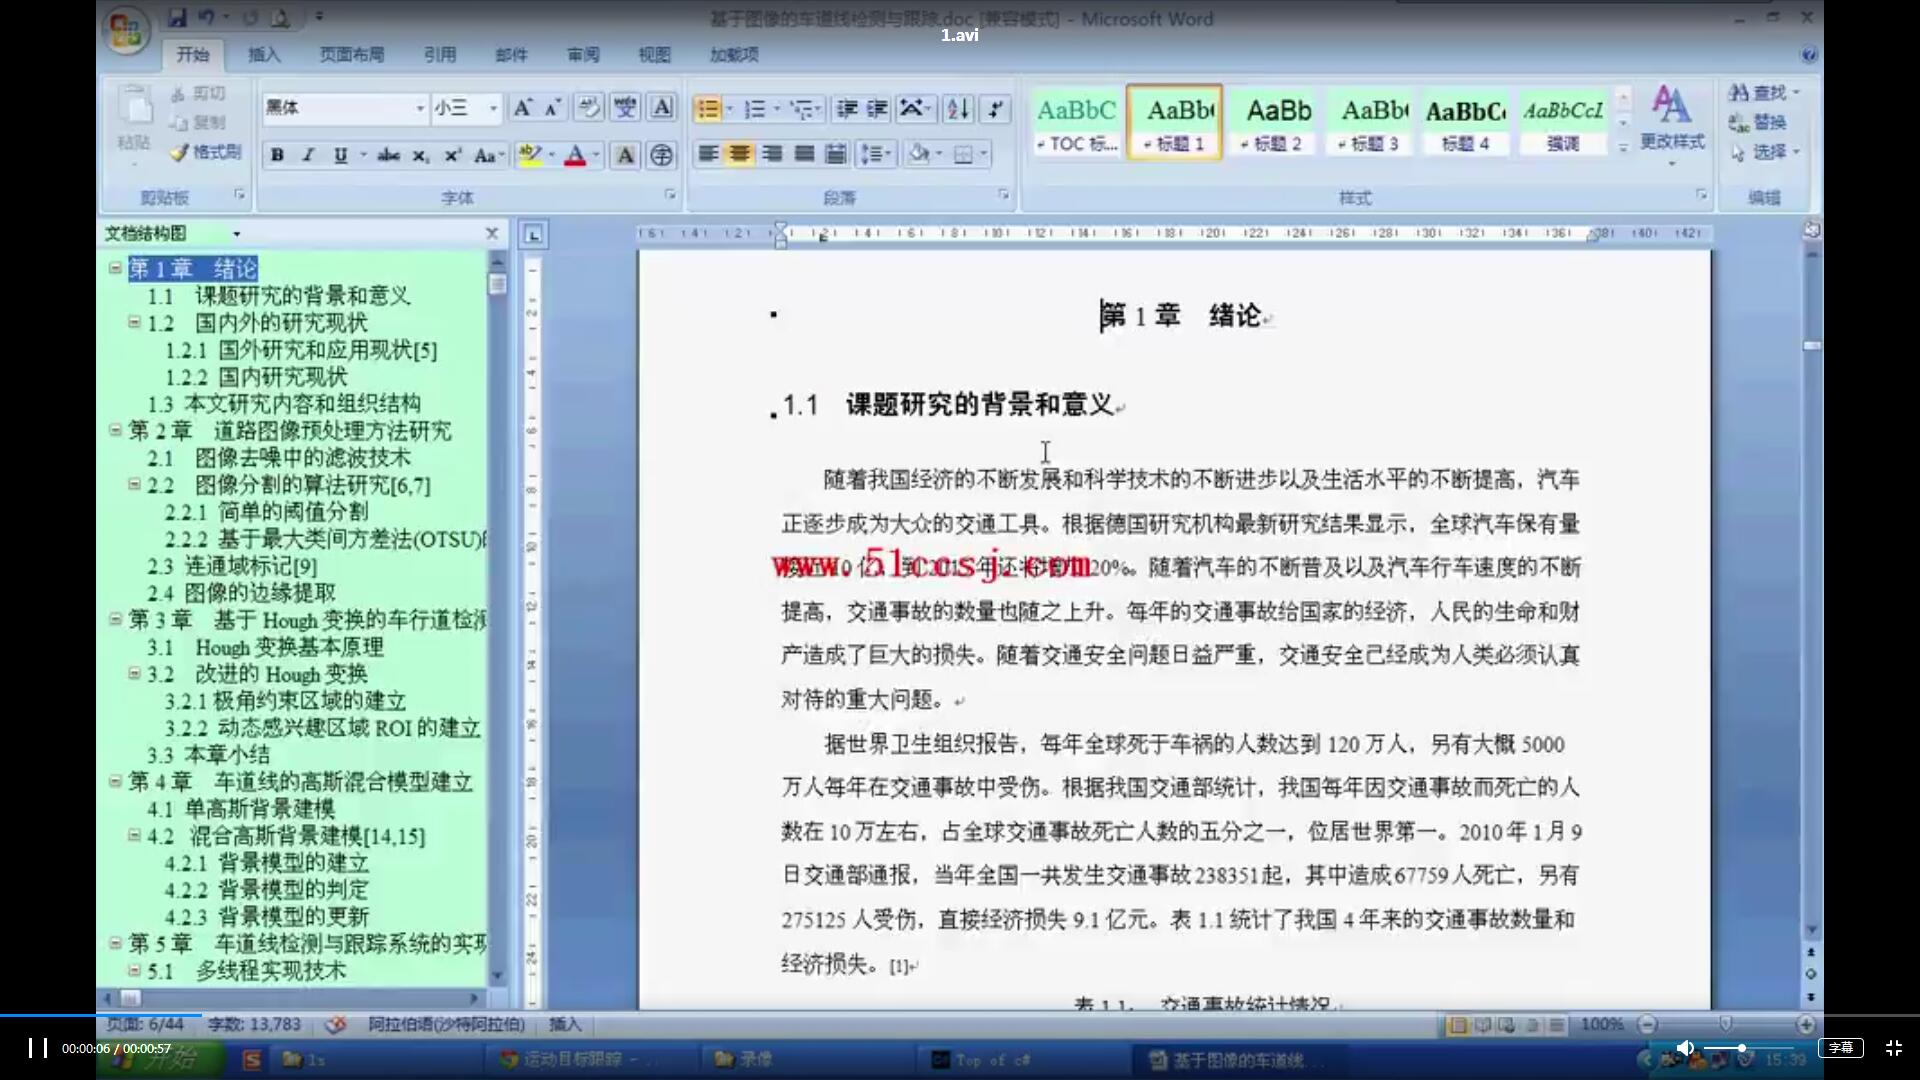Cut the selection with 剪切
Image resolution: width=1920 pixels, height=1080 pixels.
tap(199, 94)
